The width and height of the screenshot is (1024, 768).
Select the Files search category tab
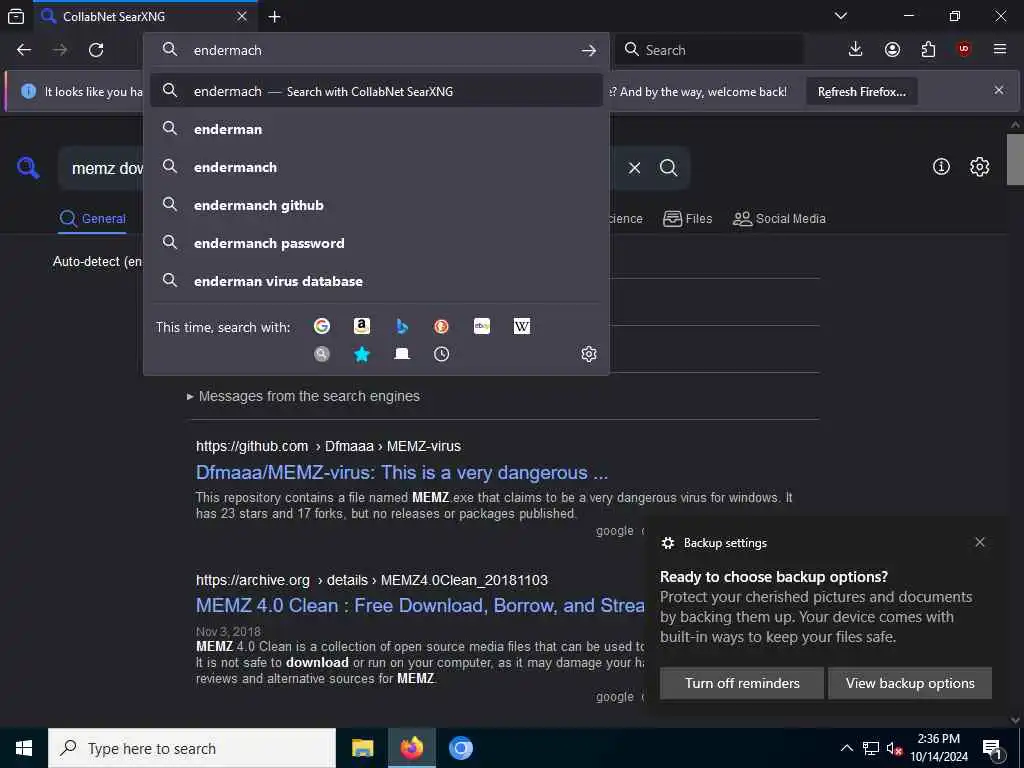[x=688, y=219]
